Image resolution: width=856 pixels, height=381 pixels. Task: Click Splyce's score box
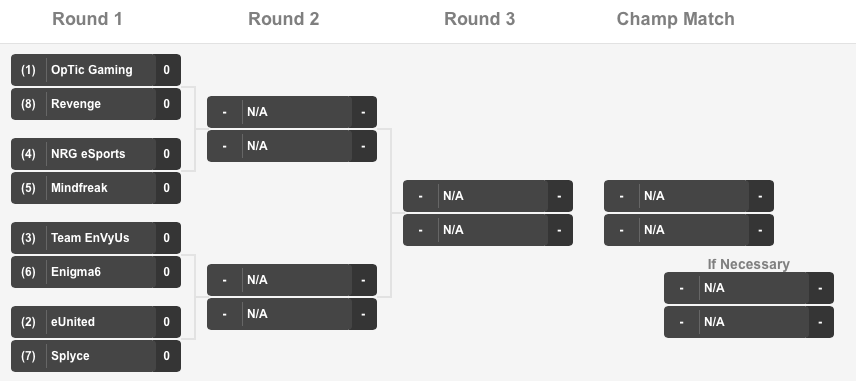167,356
